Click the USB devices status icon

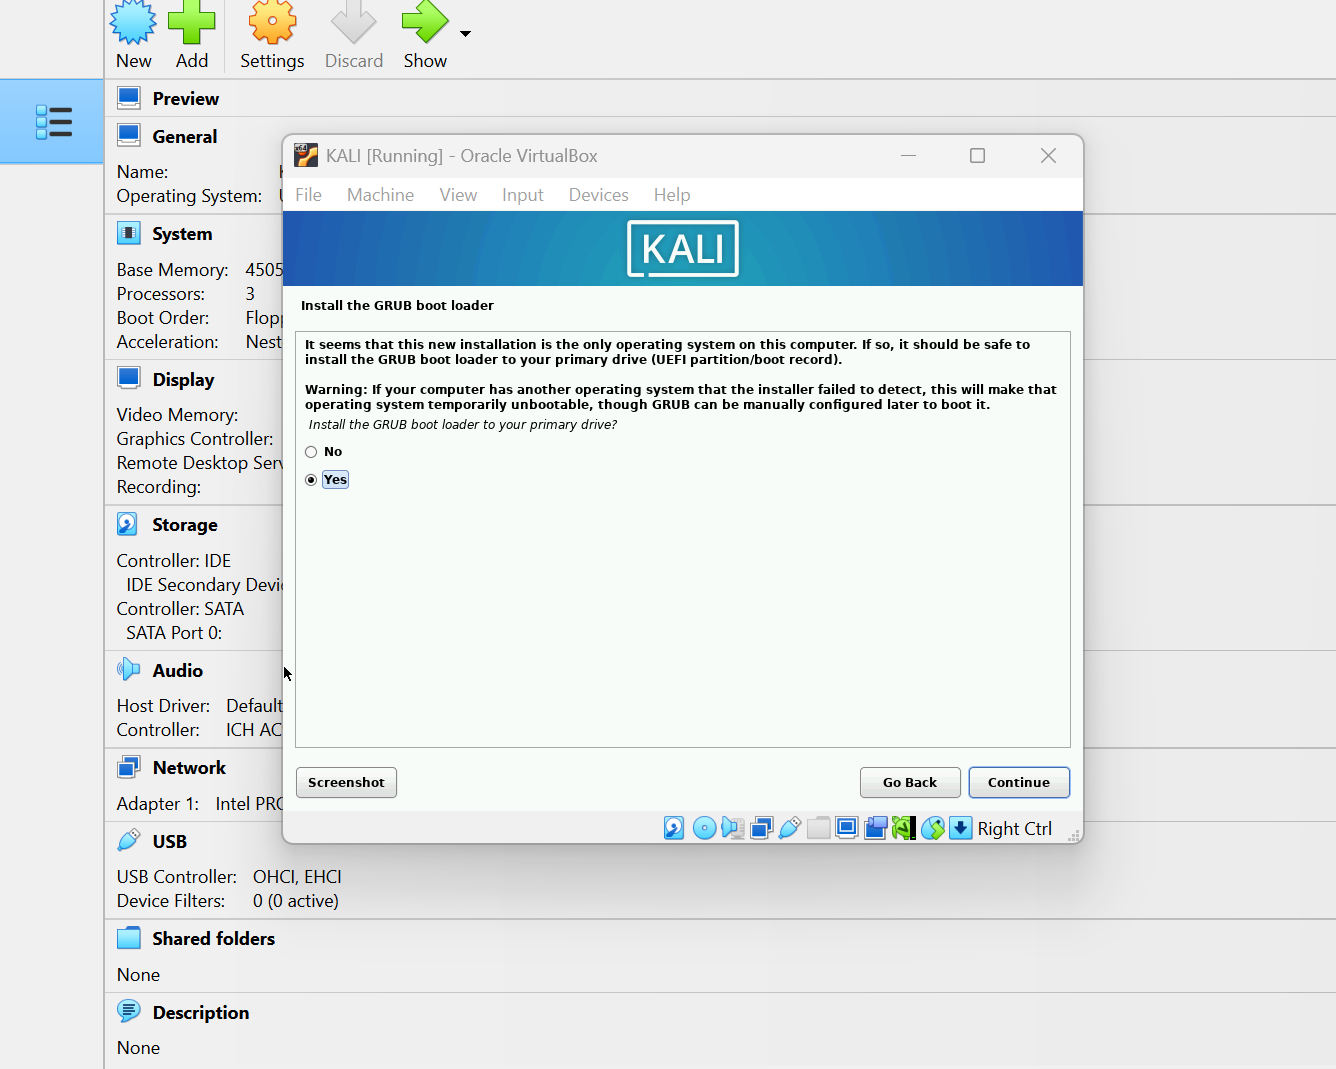point(790,828)
